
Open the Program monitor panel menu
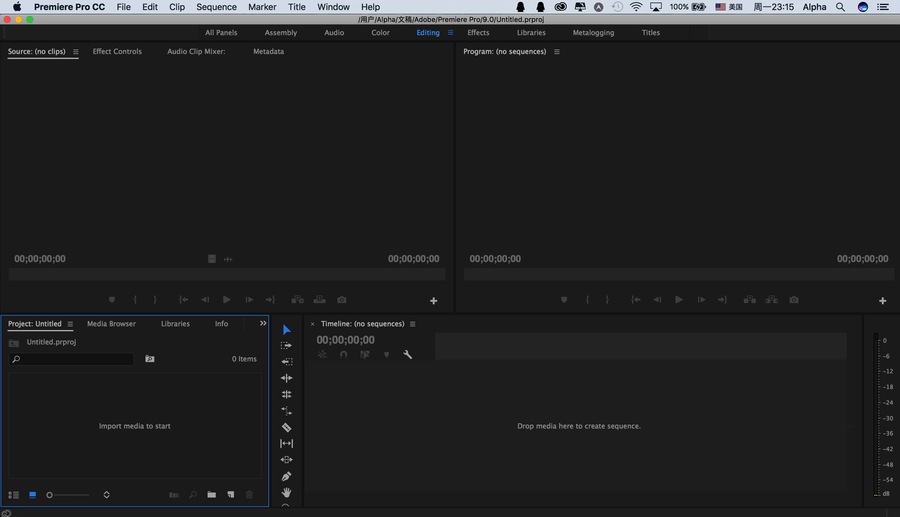(x=557, y=52)
